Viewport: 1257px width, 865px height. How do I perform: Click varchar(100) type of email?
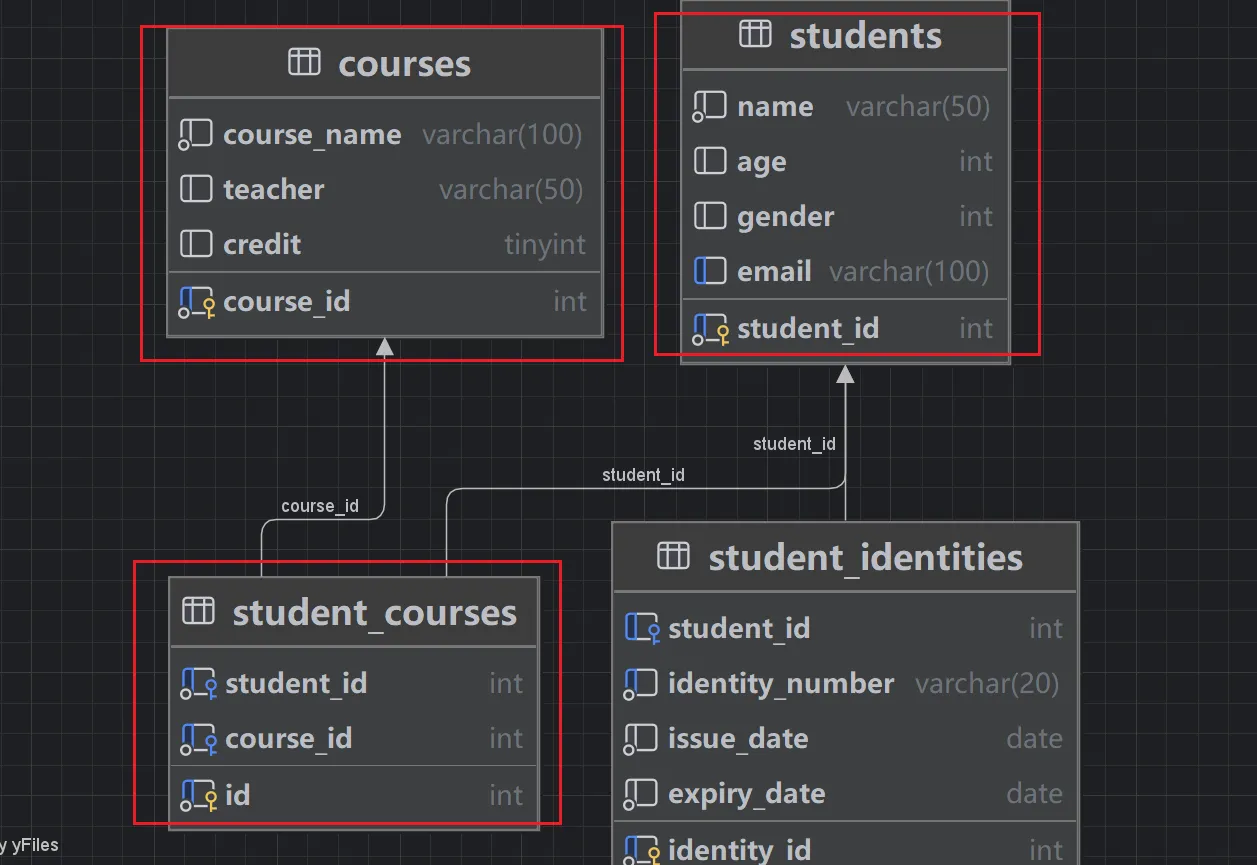909,272
